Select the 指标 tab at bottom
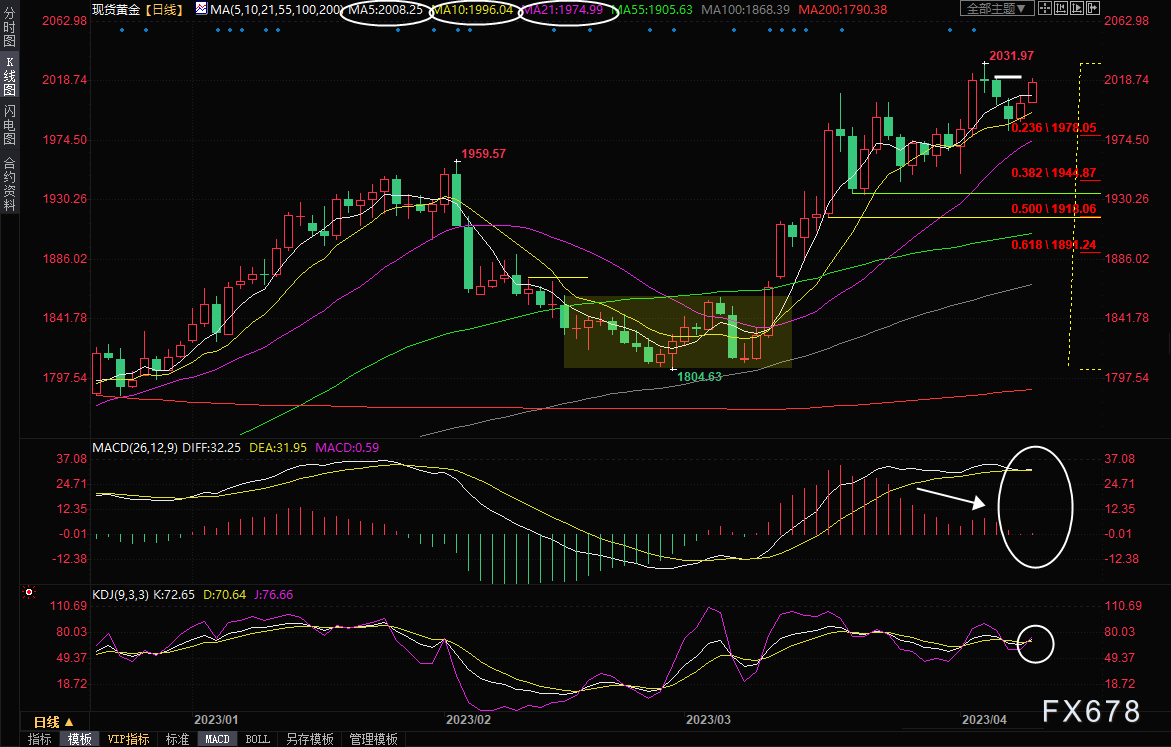This screenshot has width=1171, height=747. point(40,739)
